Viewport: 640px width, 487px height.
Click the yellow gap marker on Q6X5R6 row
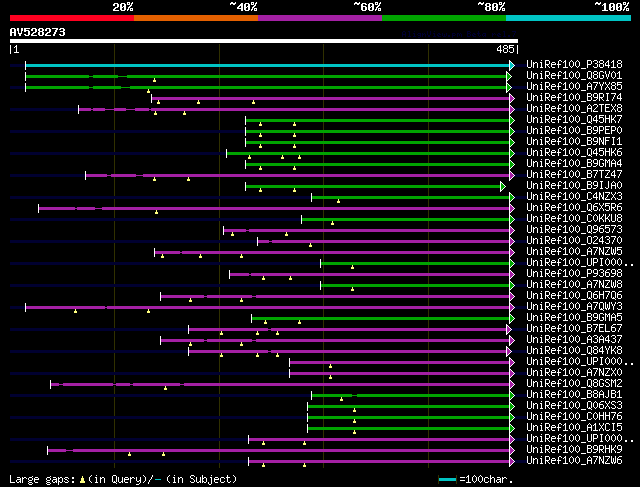156,212
